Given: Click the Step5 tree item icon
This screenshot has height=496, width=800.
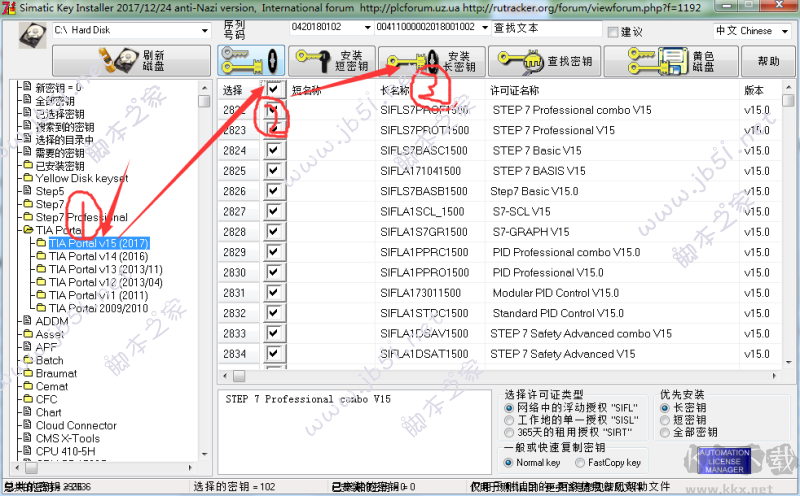Looking at the screenshot, I should (x=28, y=191).
